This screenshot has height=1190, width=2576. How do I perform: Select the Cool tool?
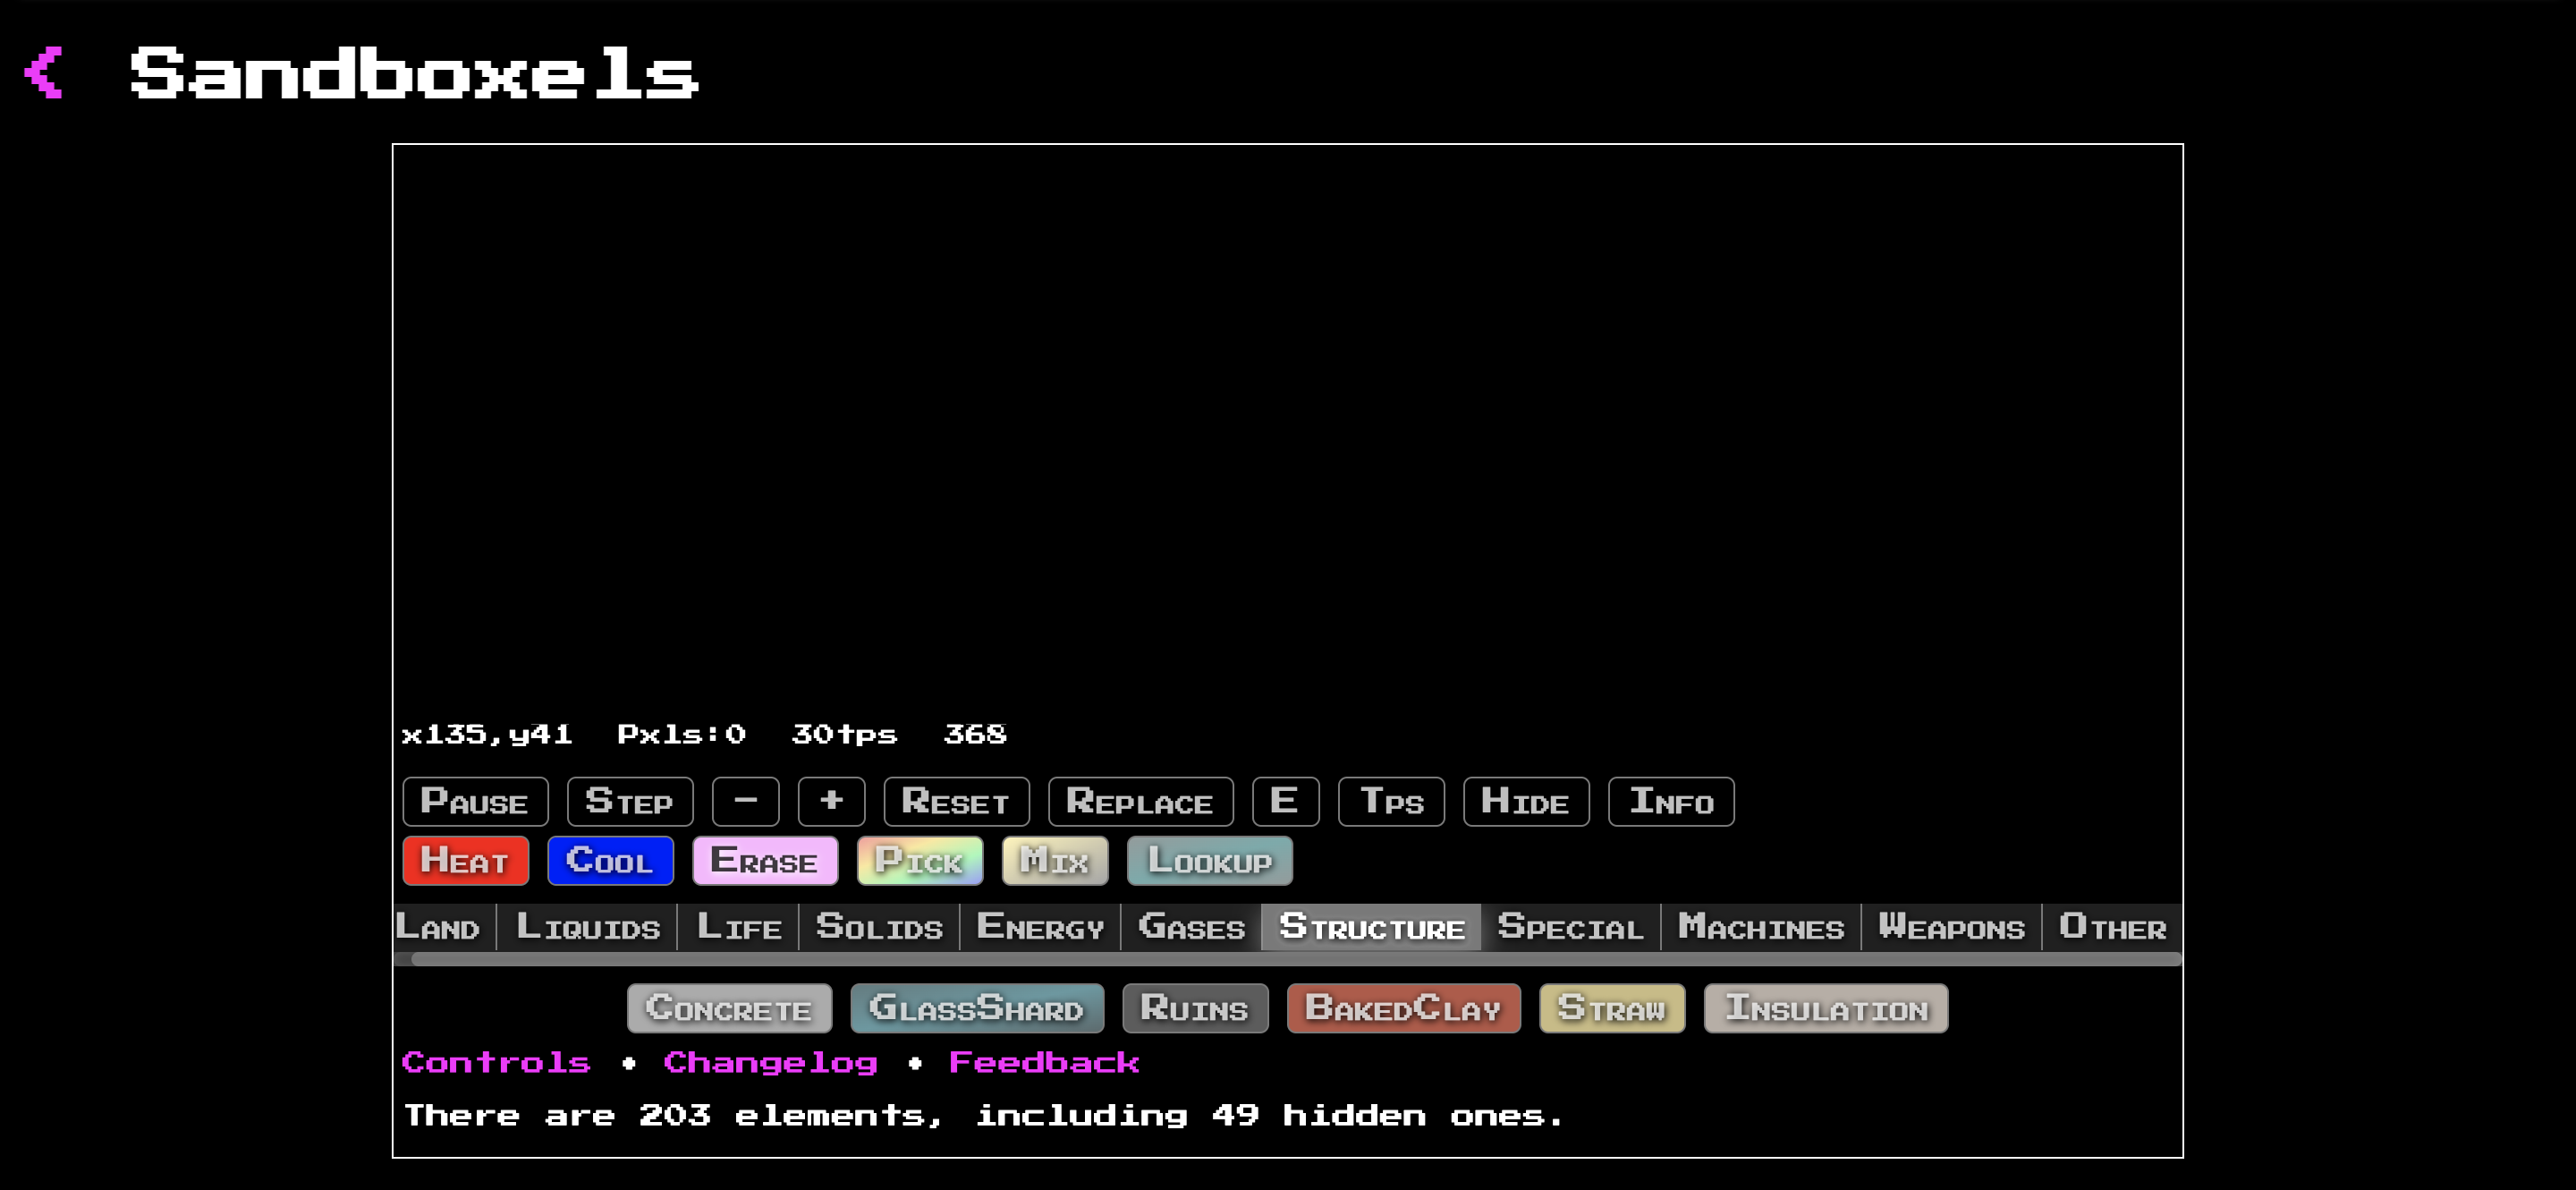pos(610,860)
